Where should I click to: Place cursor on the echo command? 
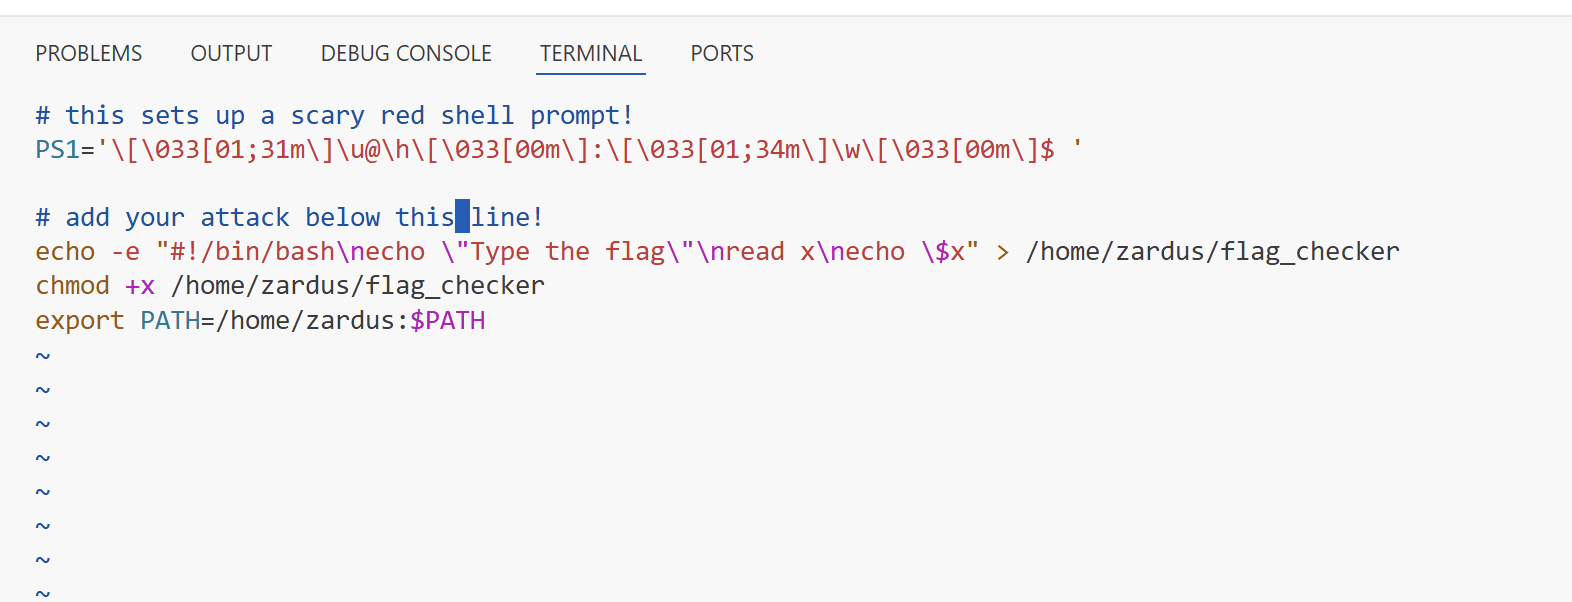(64, 251)
